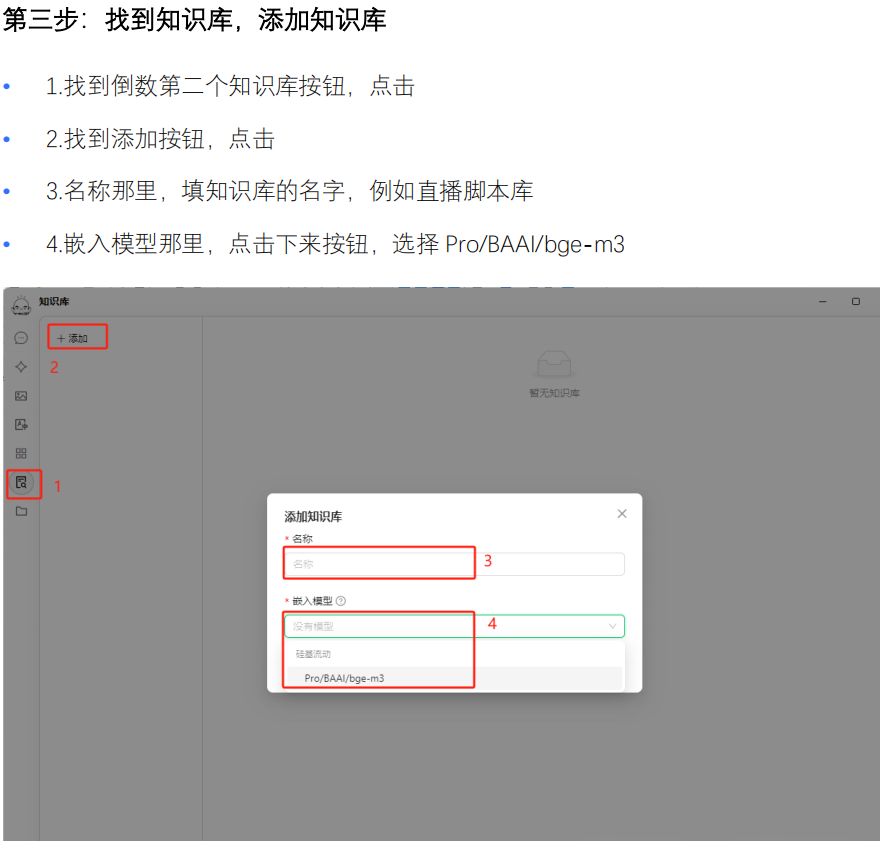Click the 添加知识库 dialog title
Screen dimensions: 880x841
[x=313, y=517]
